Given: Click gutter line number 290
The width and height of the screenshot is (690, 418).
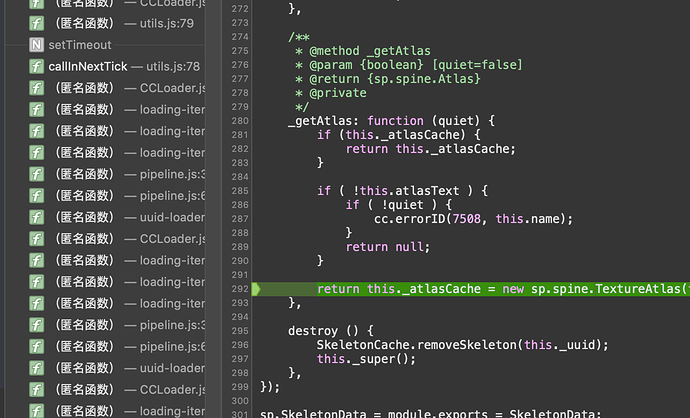Looking at the screenshot, I should point(240,261).
